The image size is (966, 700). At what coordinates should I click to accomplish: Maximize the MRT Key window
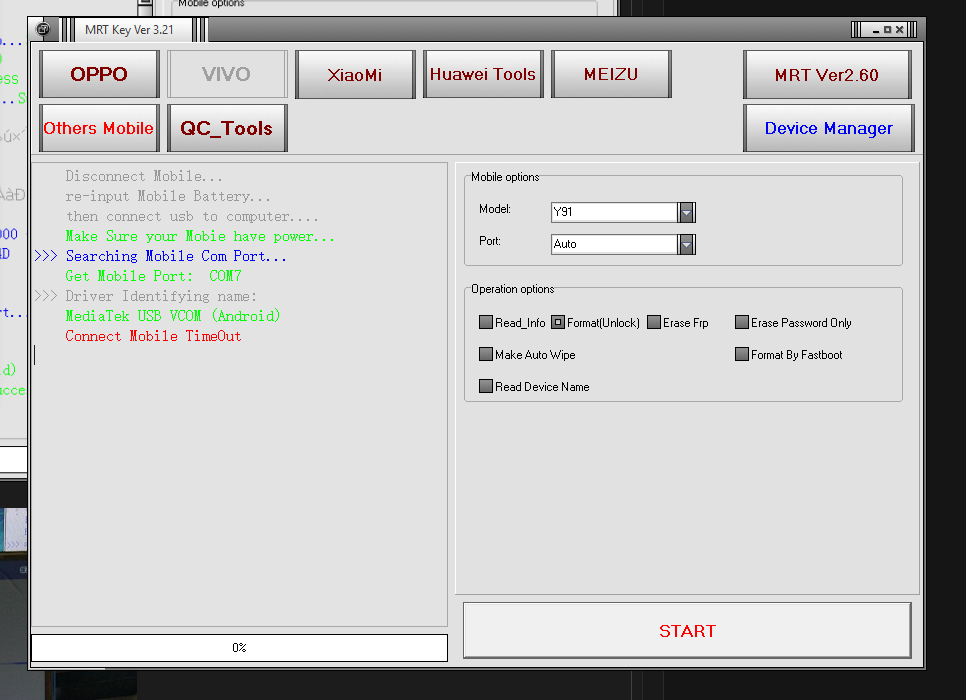(888, 30)
